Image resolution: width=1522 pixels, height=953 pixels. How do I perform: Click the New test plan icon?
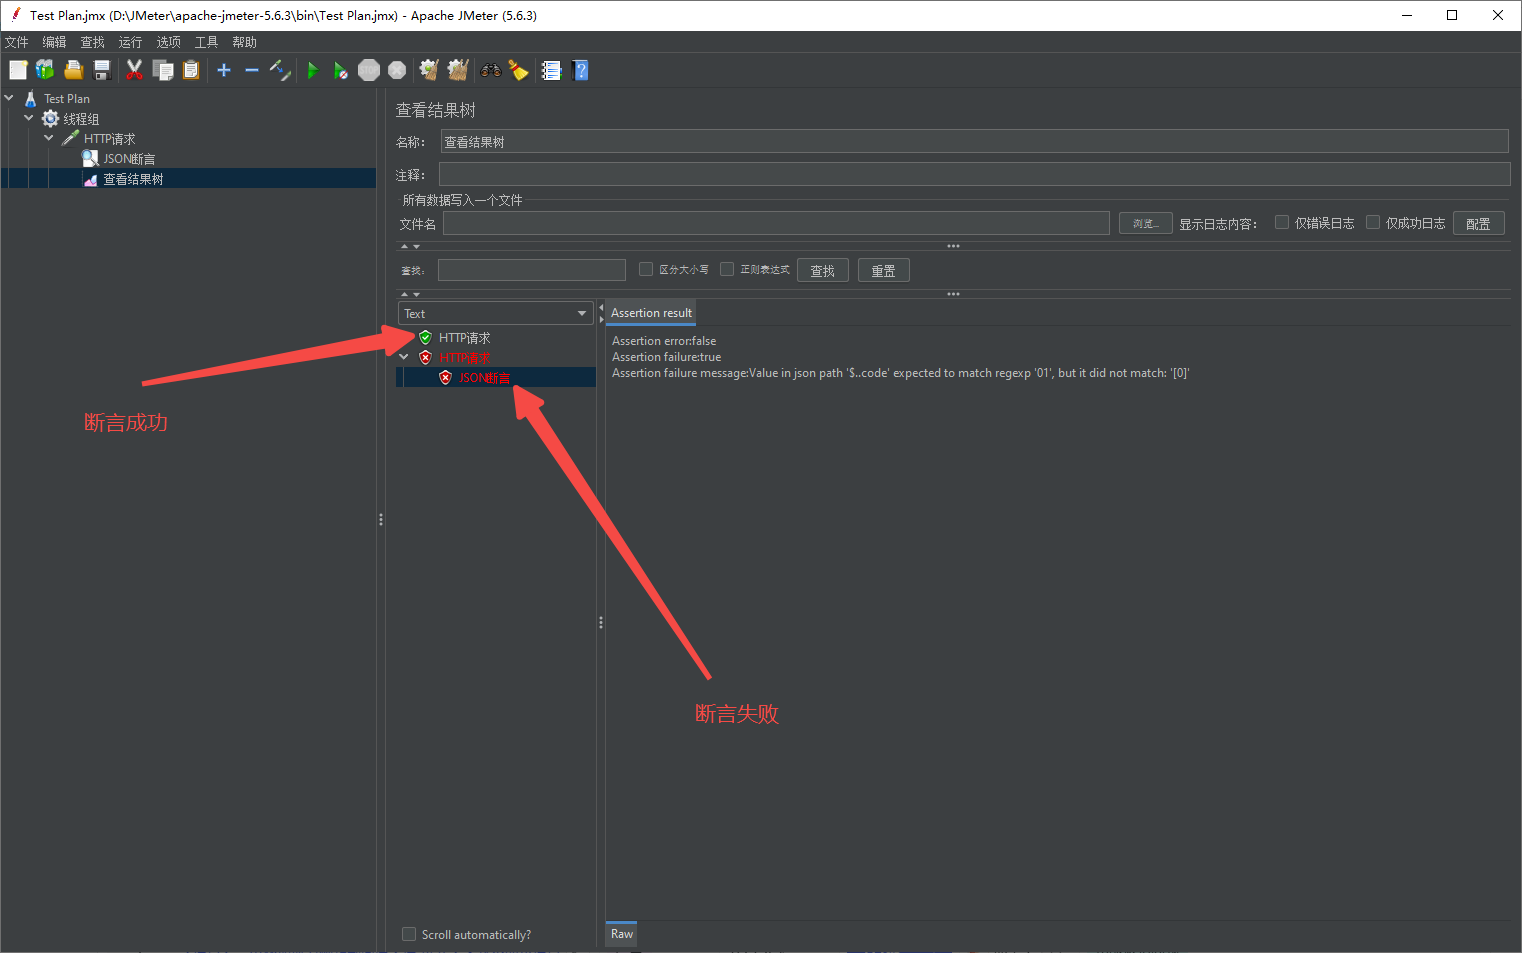coord(18,70)
